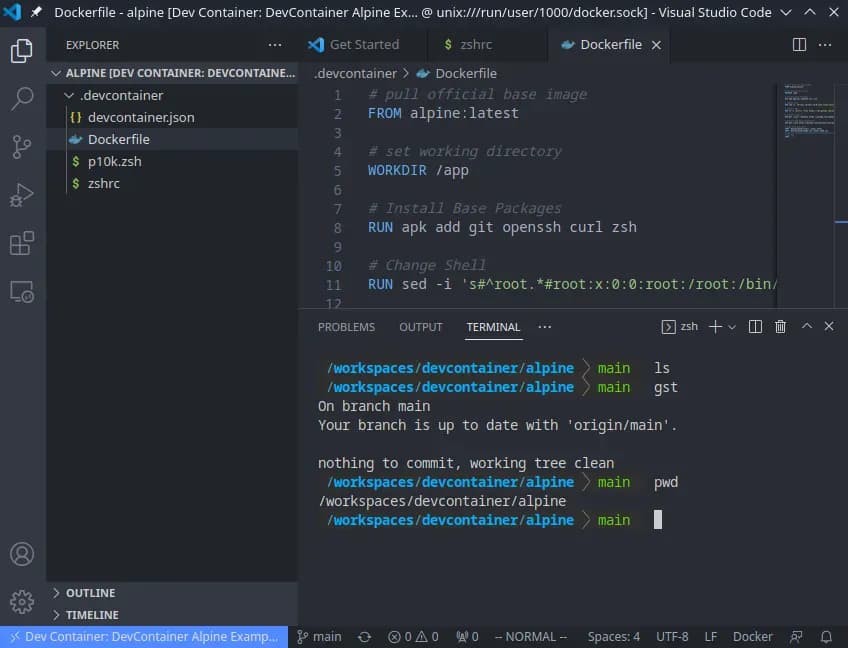Screen dimensions: 848x648
Task: Pin the window with title bar pin
Action: 36,12
